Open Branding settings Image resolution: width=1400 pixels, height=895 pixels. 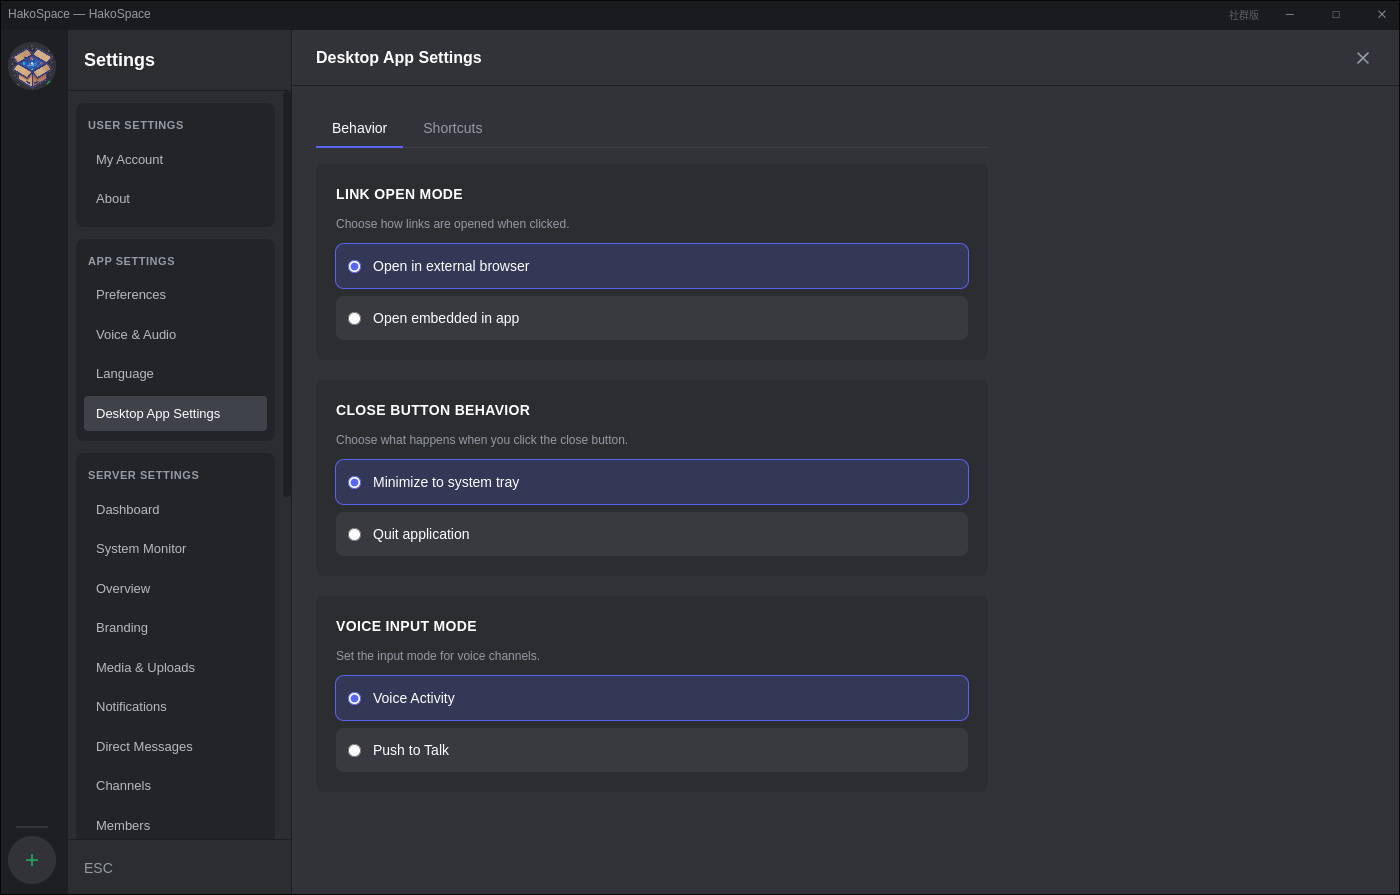click(121, 627)
